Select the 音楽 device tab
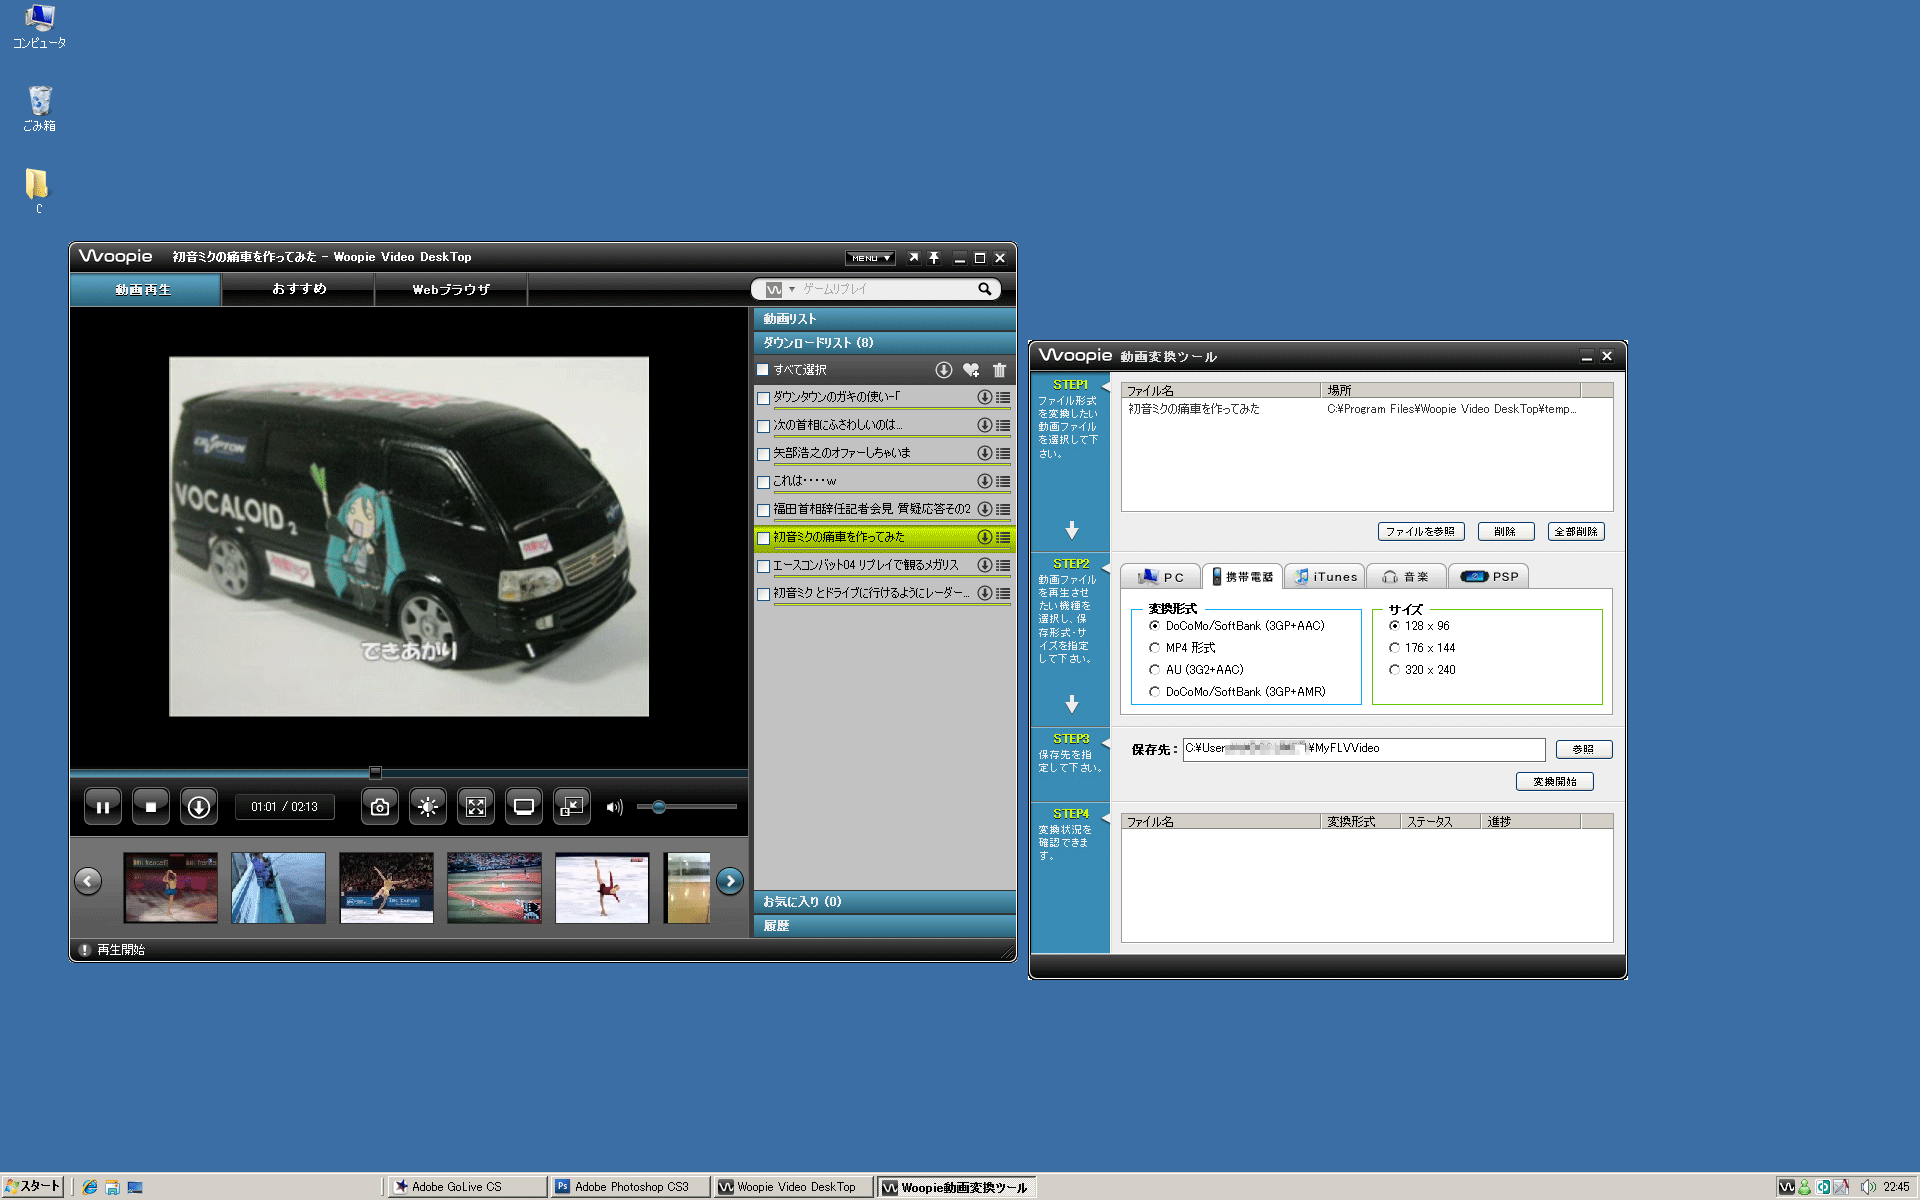Viewport: 1920px width, 1200px height. (1406, 577)
